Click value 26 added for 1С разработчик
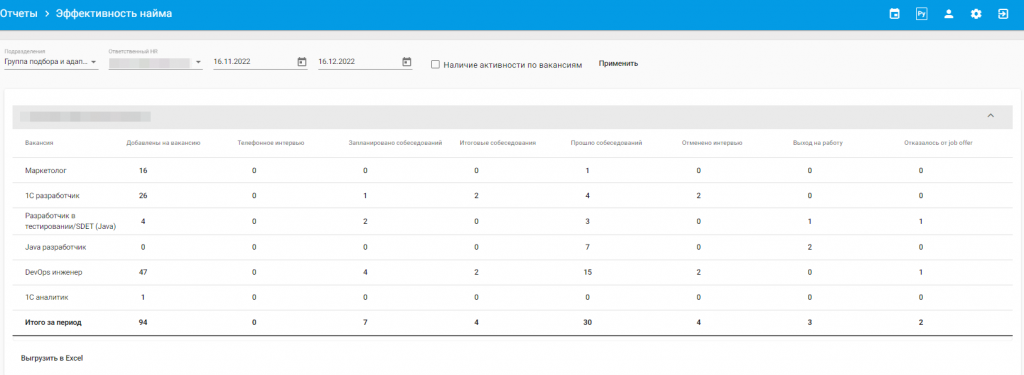 coord(143,195)
